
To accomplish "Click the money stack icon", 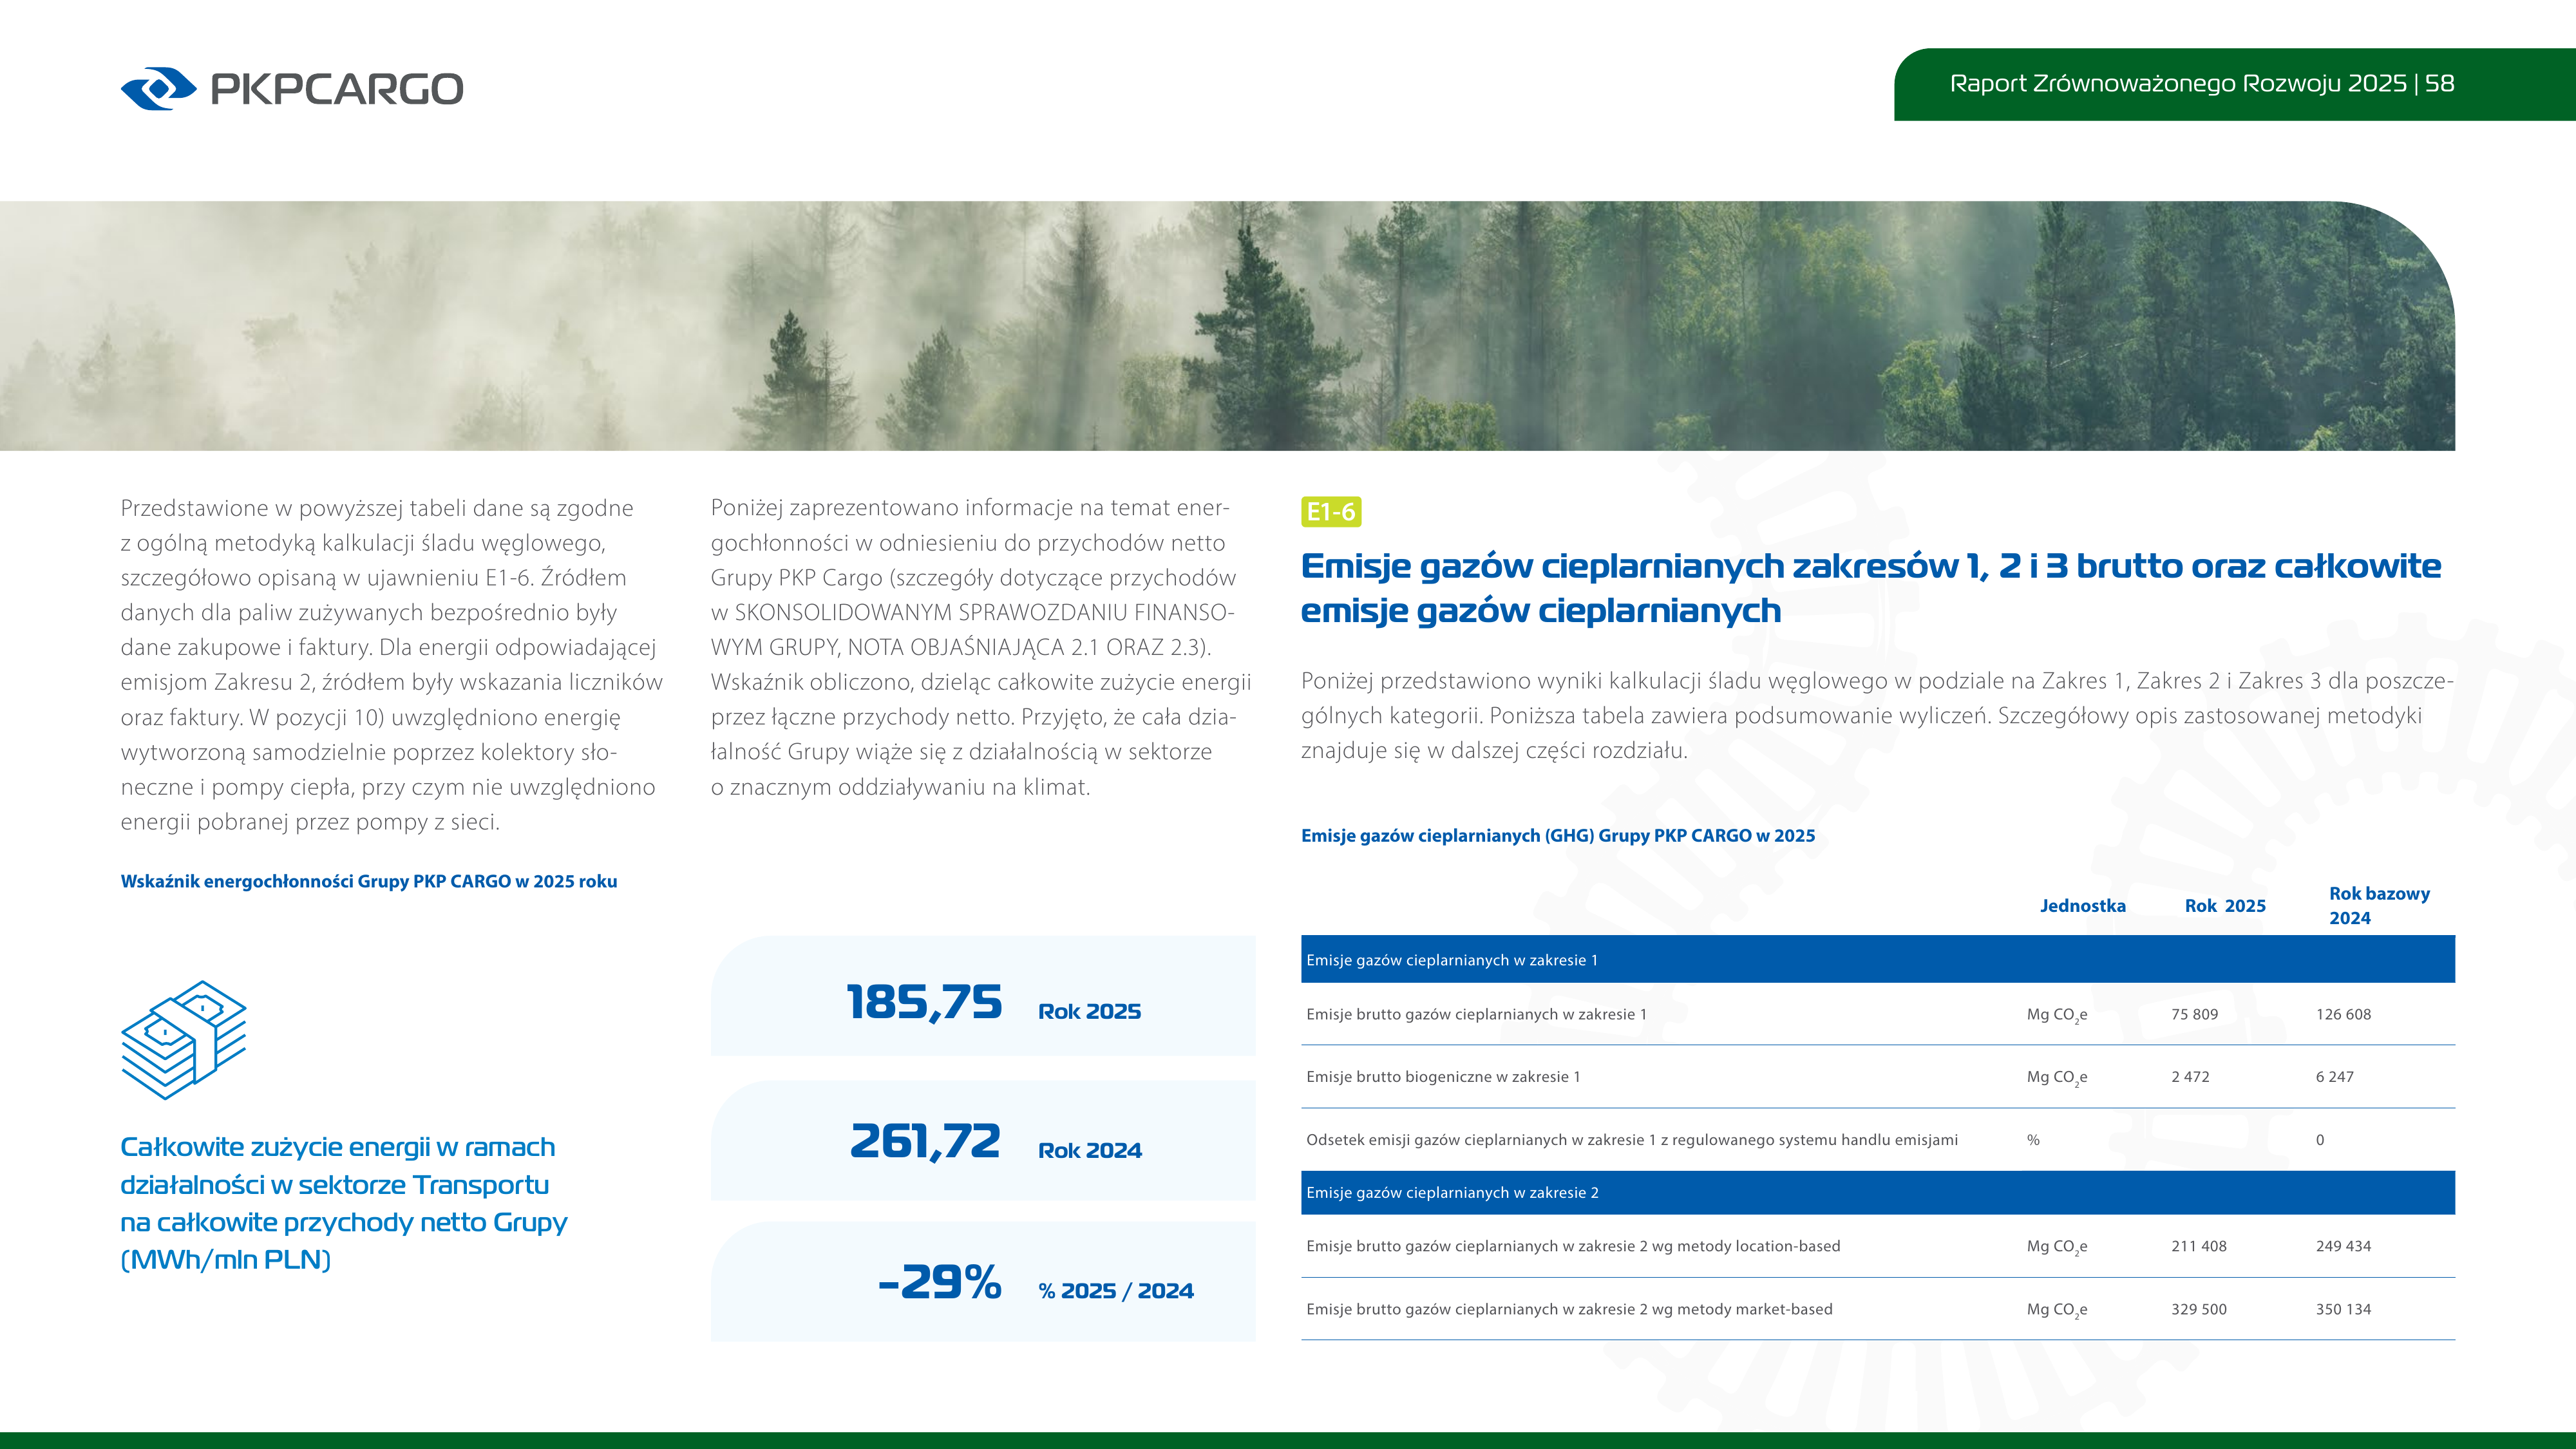I will [x=184, y=1040].
